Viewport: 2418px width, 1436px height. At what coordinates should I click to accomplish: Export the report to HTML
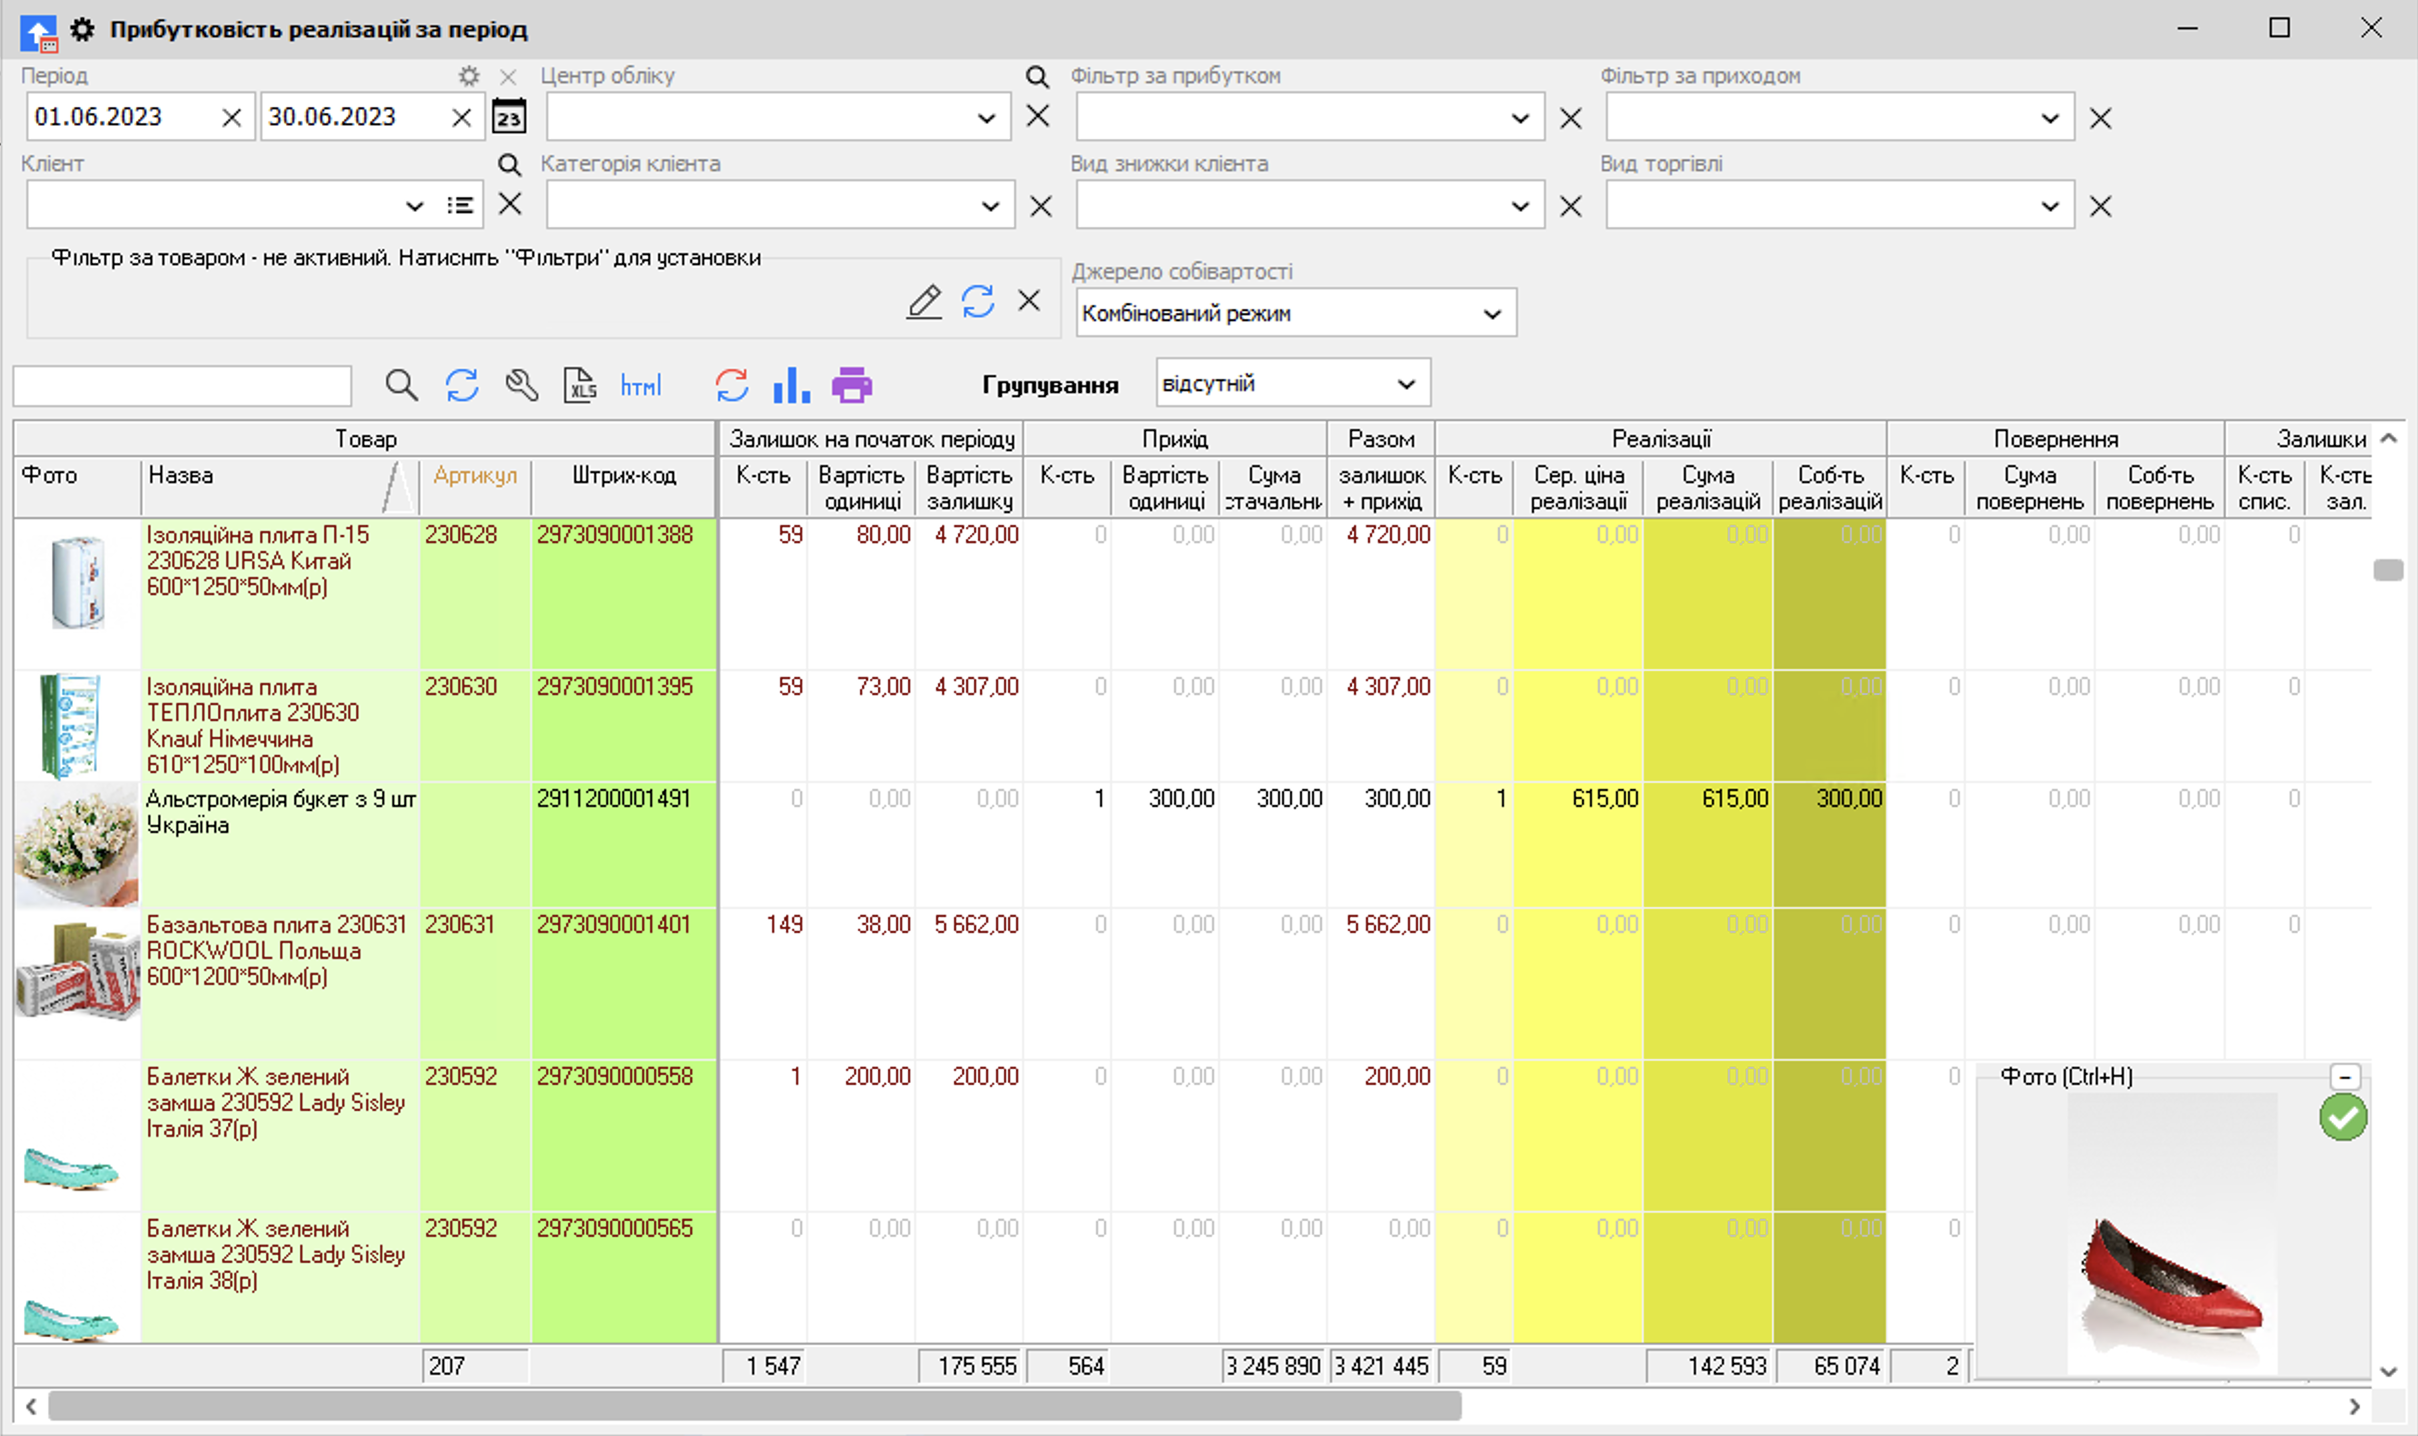(641, 385)
